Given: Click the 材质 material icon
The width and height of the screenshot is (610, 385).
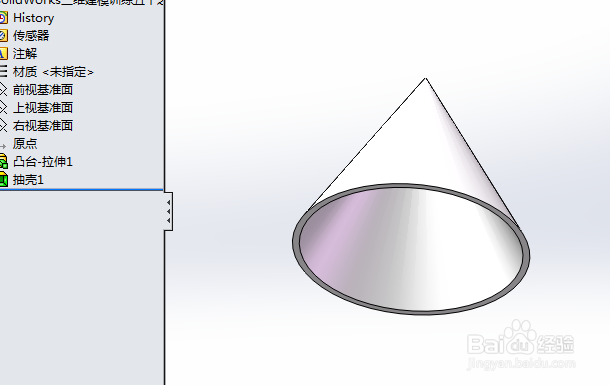Looking at the screenshot, I should (x=3, y=72).
